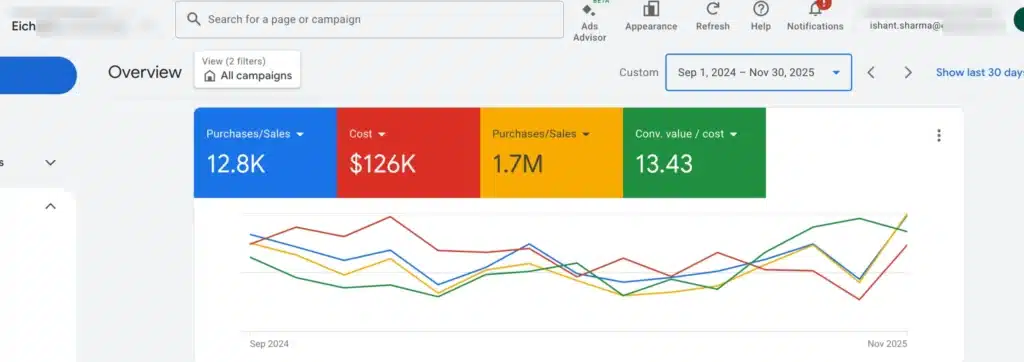Open the green Conv. value / cost dropdown

pos(686,134)
